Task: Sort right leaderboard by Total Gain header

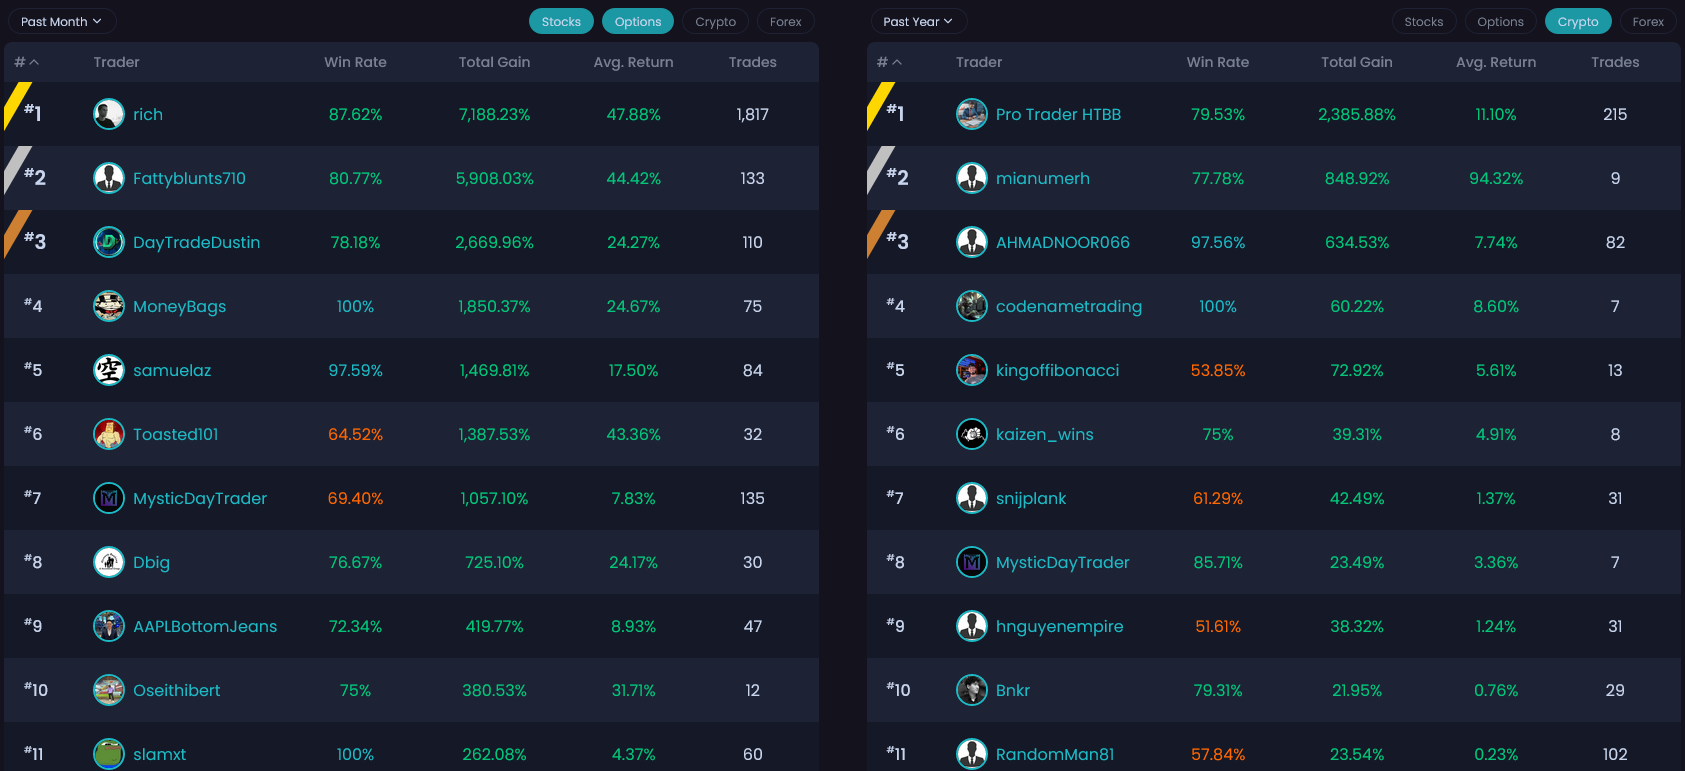Action: click(x=1356, y=62)
